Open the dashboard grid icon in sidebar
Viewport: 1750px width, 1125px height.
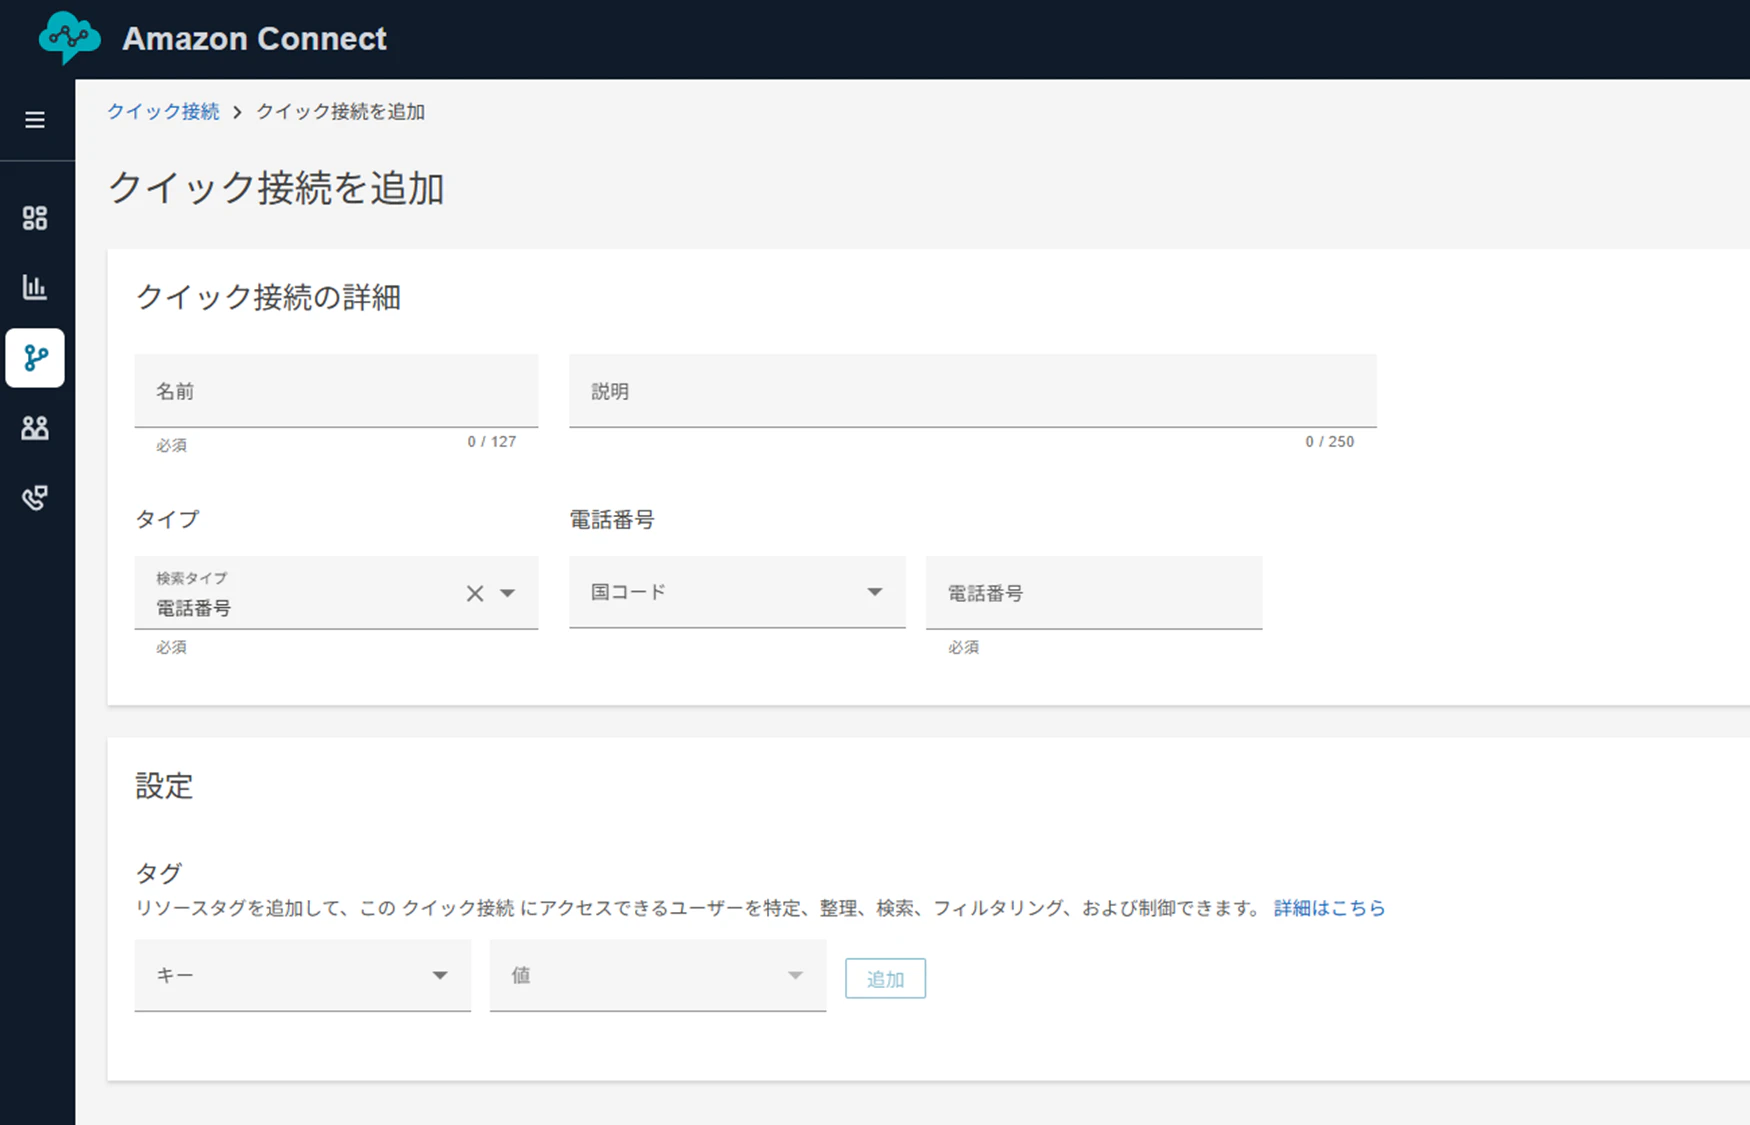point(35,218)
